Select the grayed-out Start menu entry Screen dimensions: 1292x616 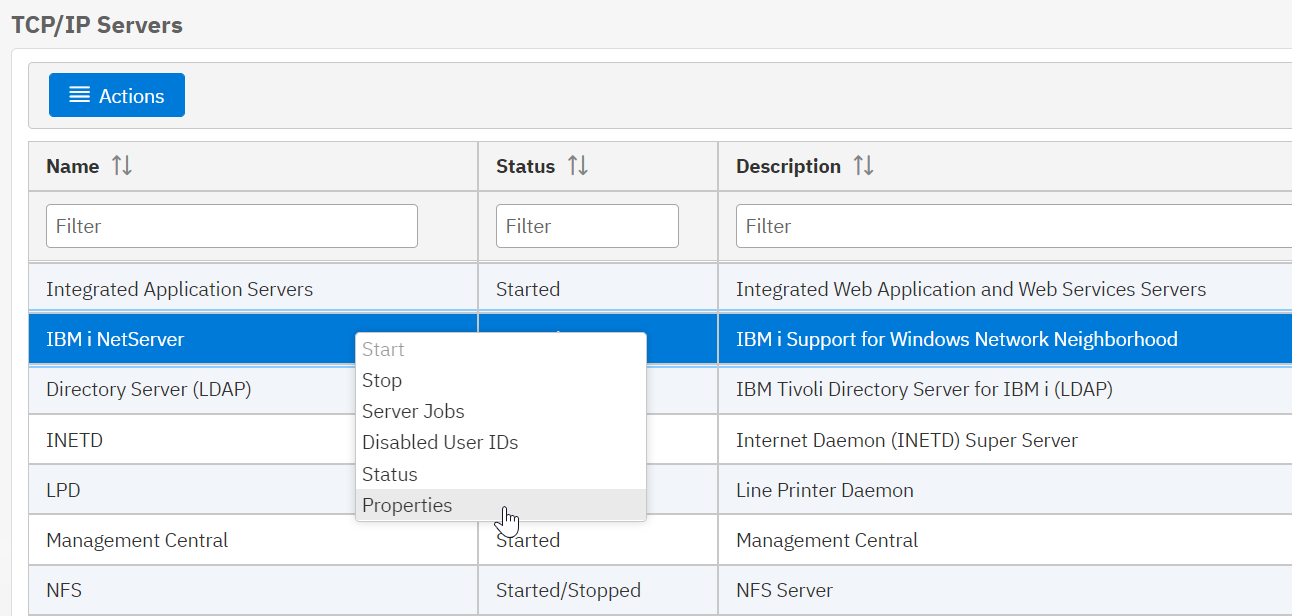click(500, 349)
